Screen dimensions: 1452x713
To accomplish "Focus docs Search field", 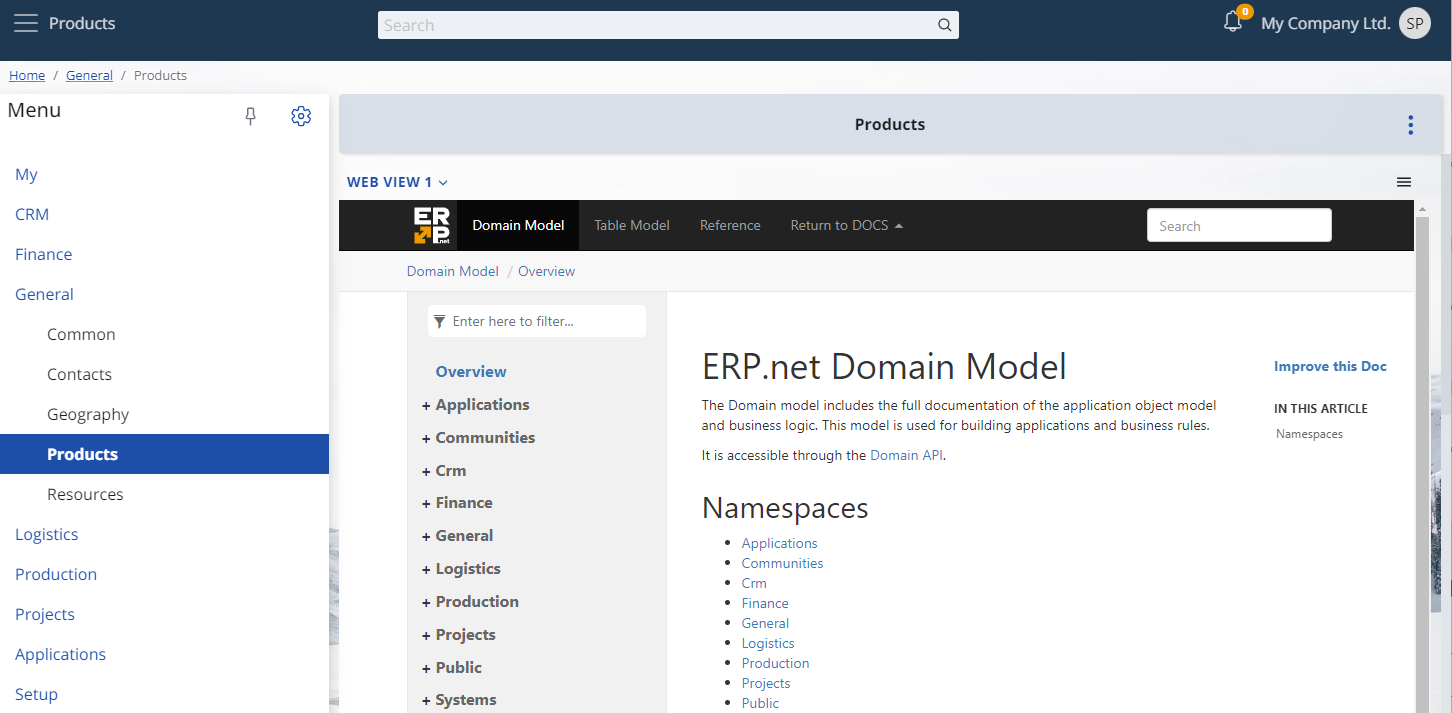I will (x=1239, y=226).
